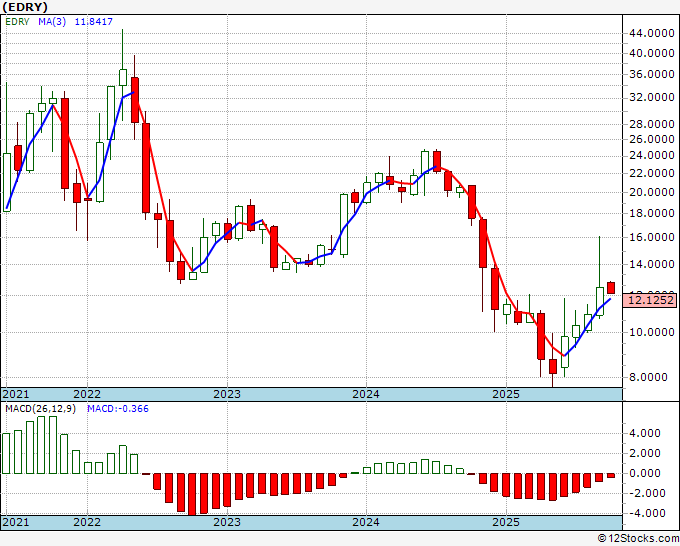Click the 26.0000 price axis label
680x546 pixels.
[x=651, y=139]
